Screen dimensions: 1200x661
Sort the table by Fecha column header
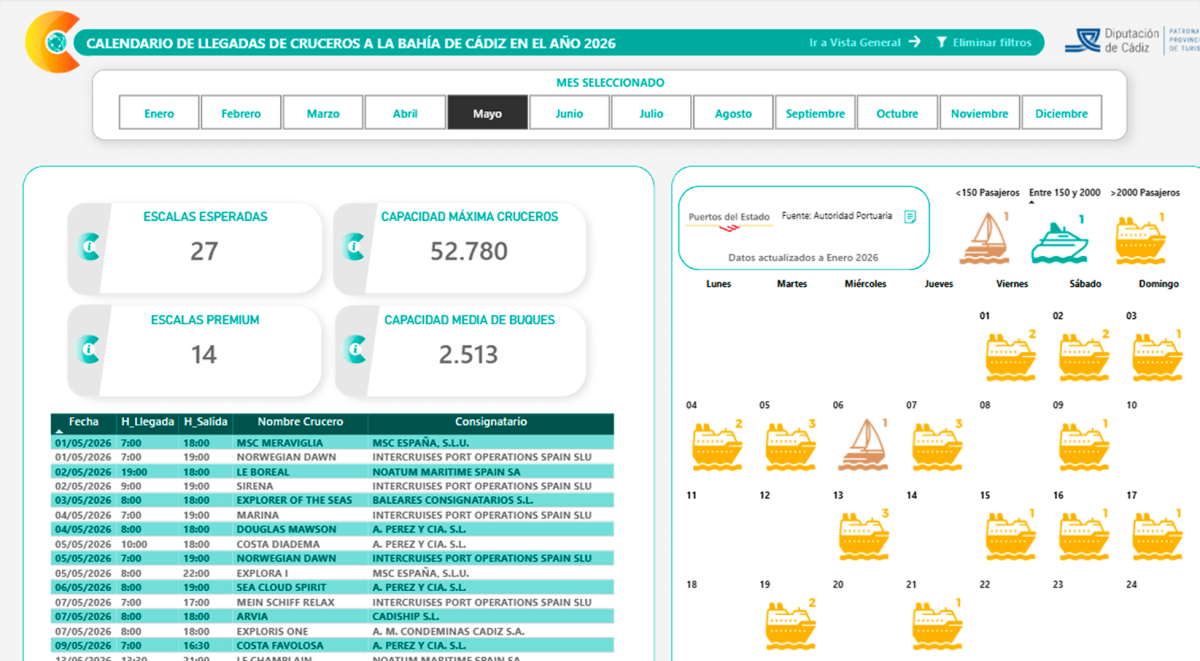[x=84, y=422]
